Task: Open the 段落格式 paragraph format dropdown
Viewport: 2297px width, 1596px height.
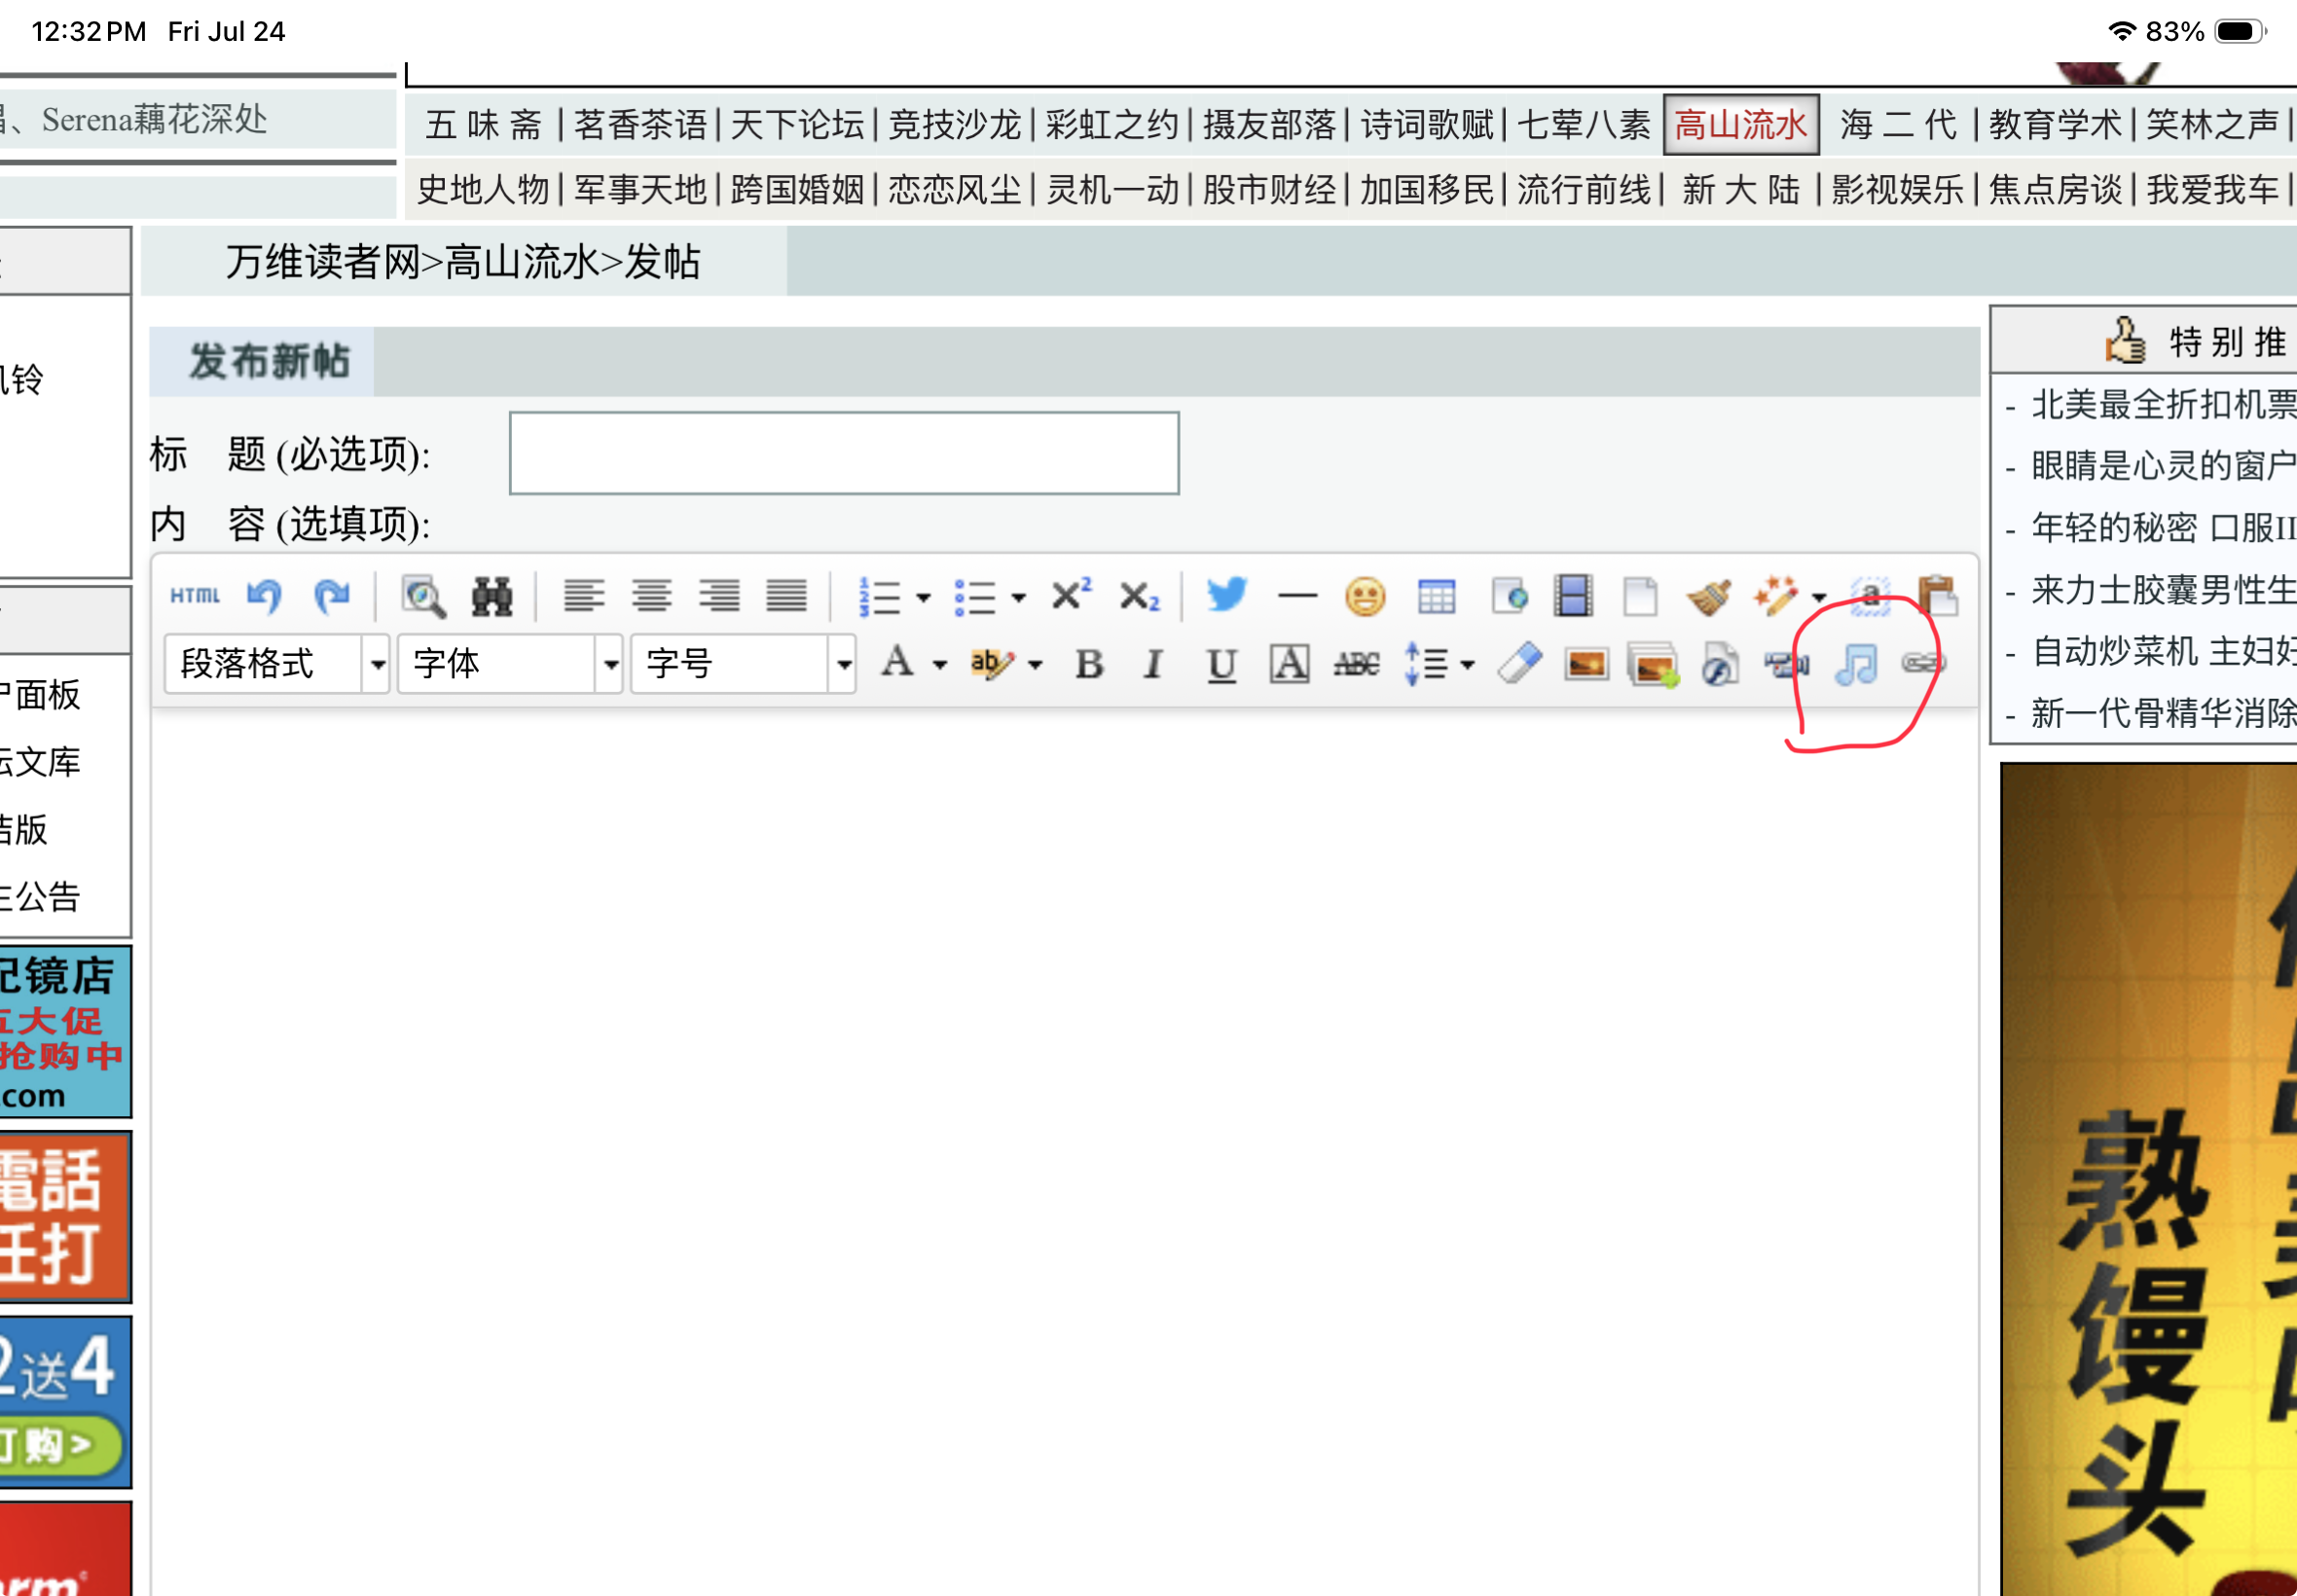Action: coord(276,663)
